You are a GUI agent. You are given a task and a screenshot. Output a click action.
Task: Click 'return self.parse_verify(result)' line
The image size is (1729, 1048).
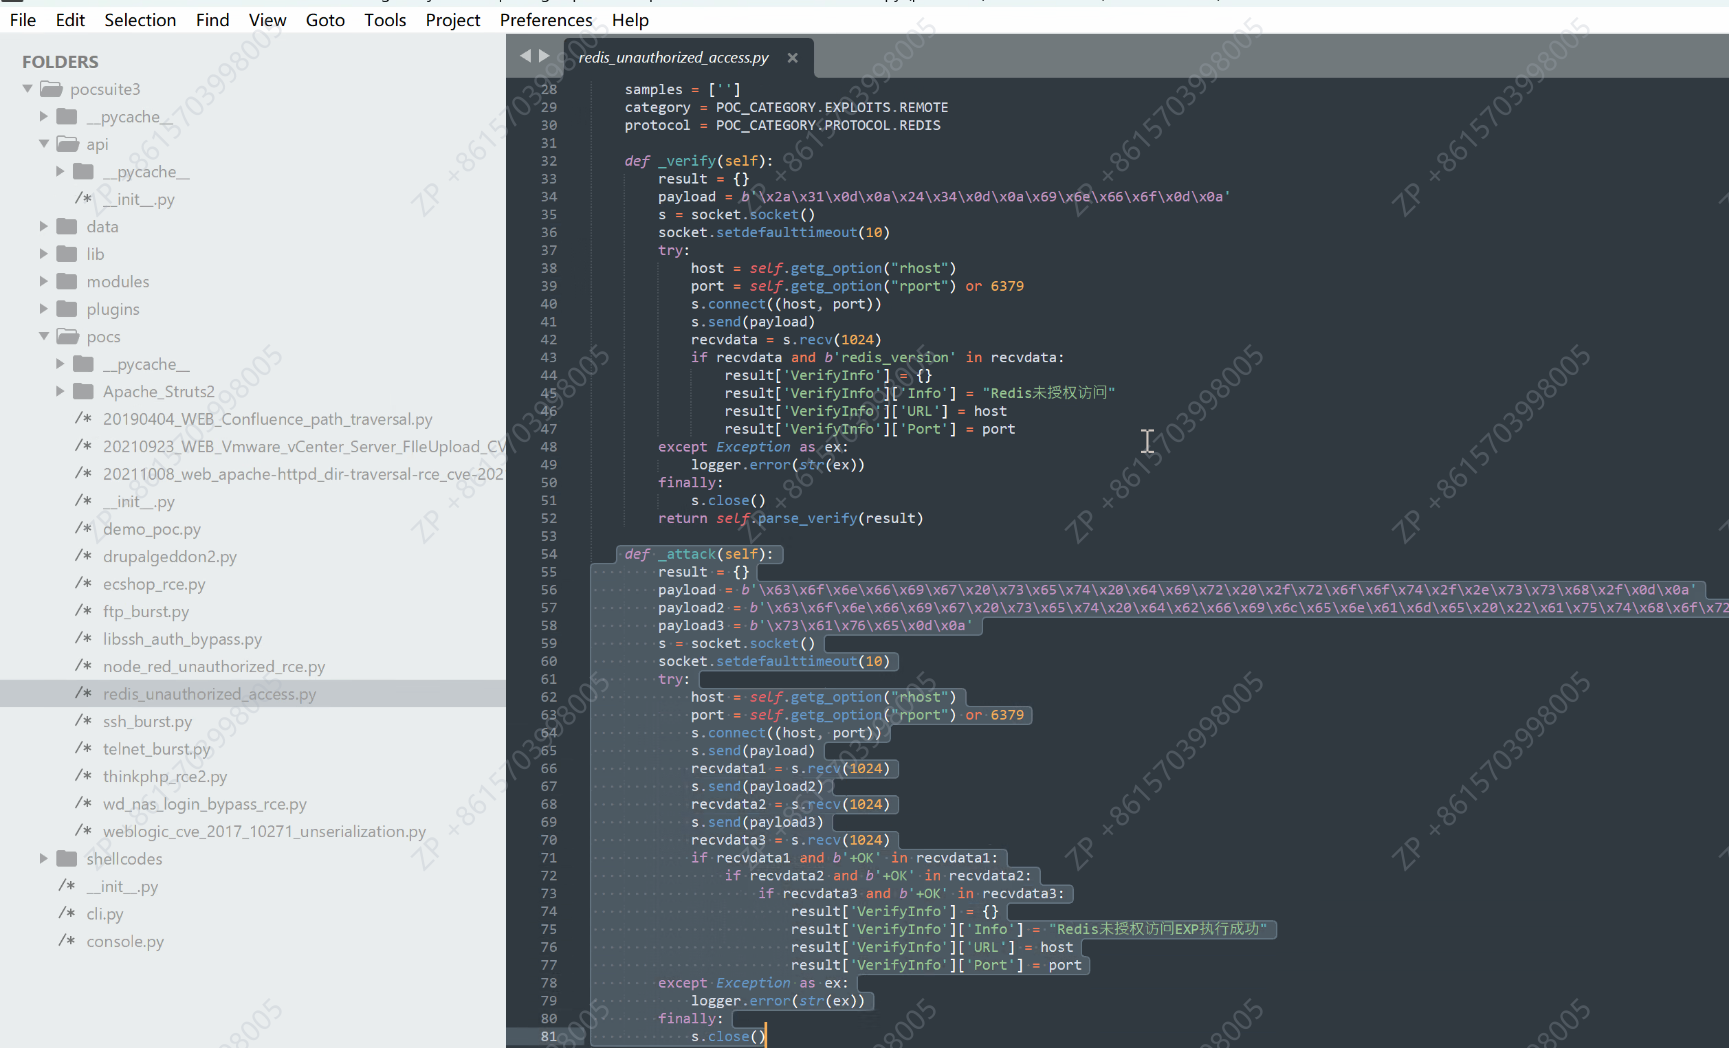(x=791, y=518)
